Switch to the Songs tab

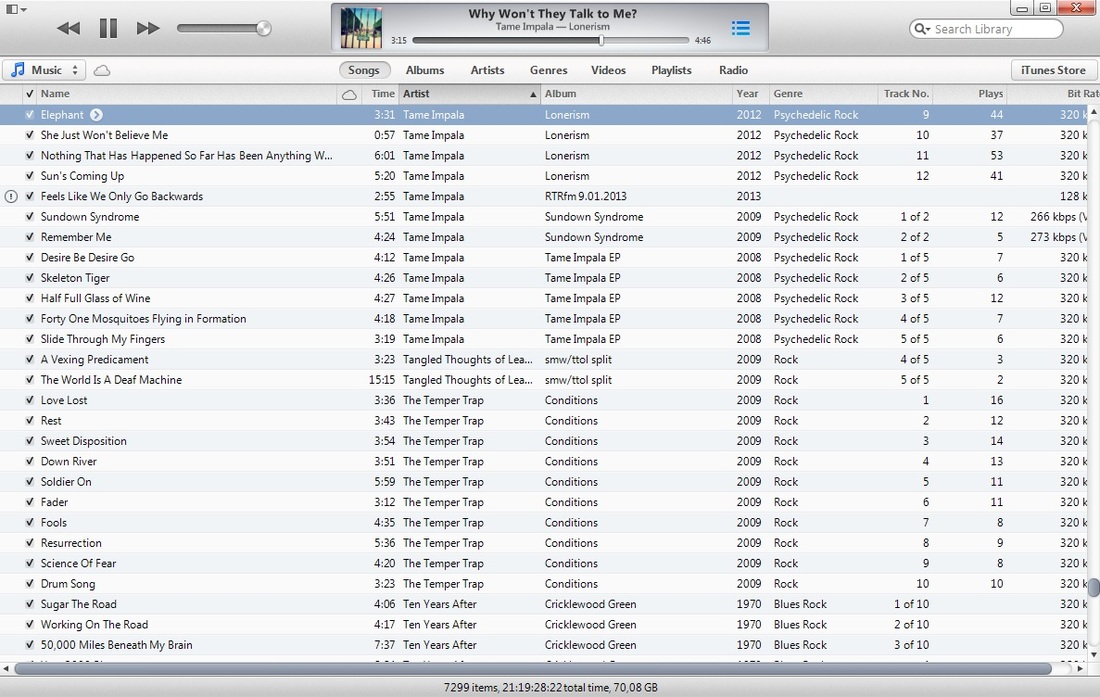tap(363, 70)
